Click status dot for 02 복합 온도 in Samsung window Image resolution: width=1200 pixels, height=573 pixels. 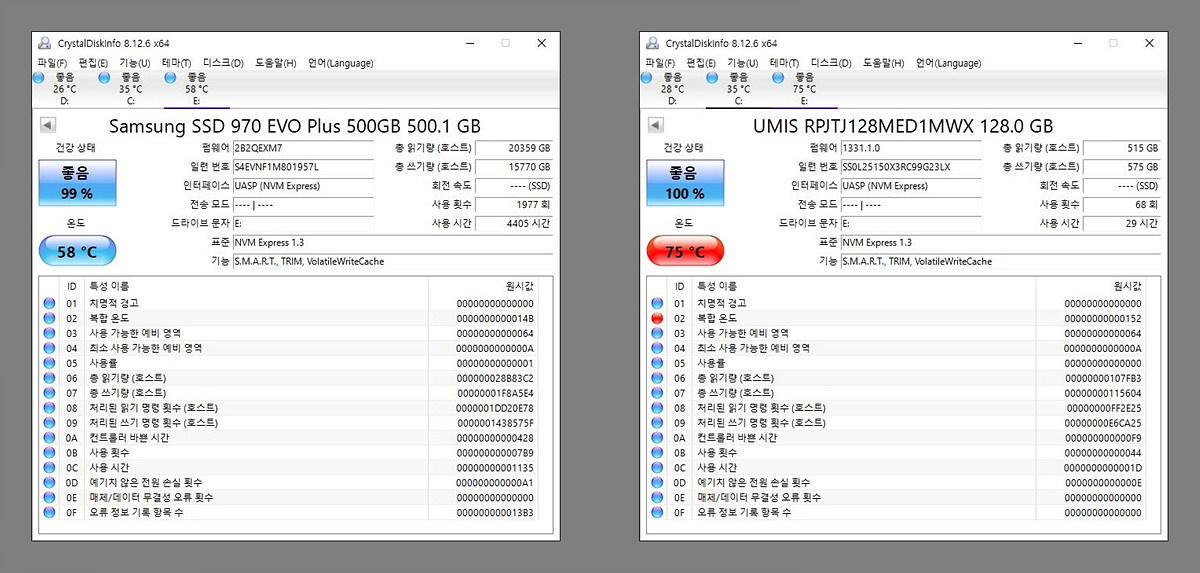point(49,318)
